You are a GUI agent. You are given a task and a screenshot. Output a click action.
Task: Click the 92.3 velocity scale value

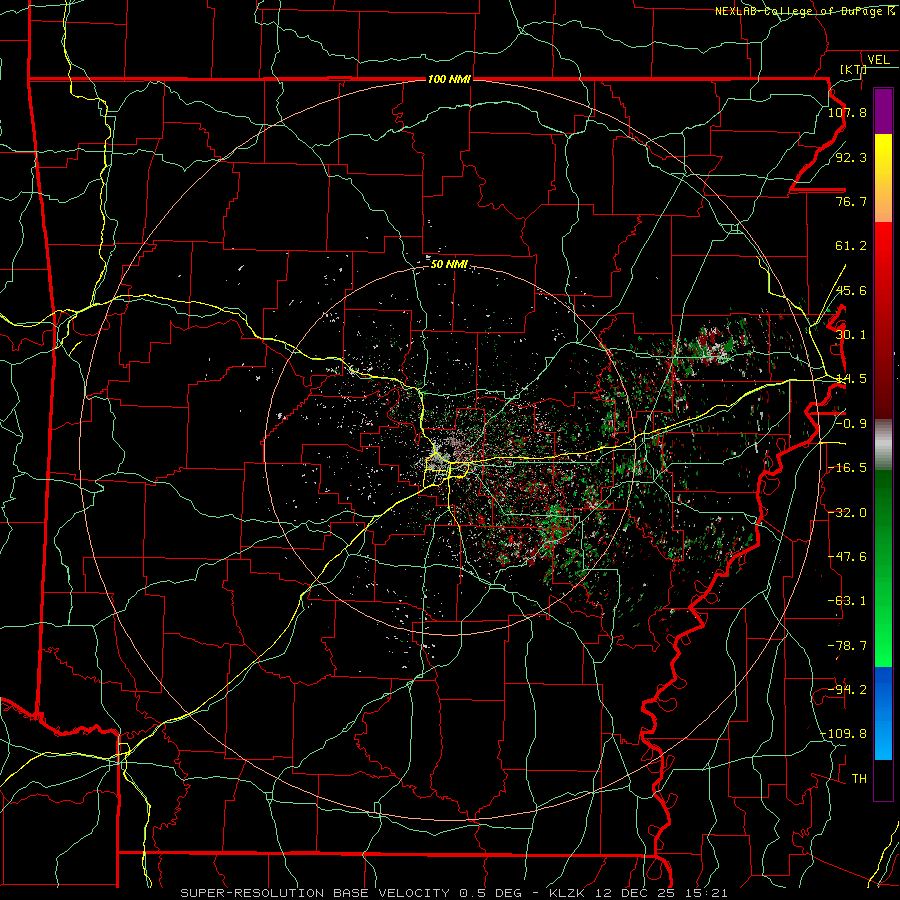point(851,157)
